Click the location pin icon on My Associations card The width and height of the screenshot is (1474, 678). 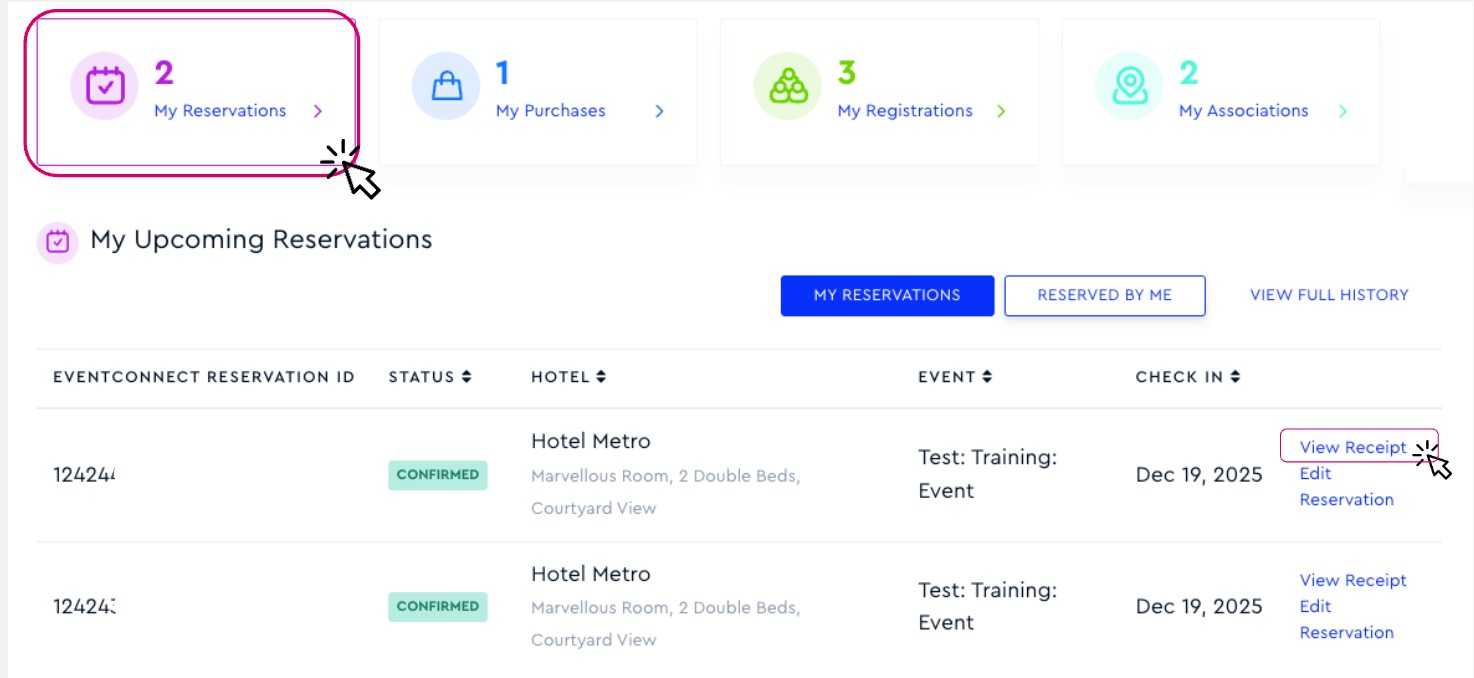click(x=1128, y=85)
